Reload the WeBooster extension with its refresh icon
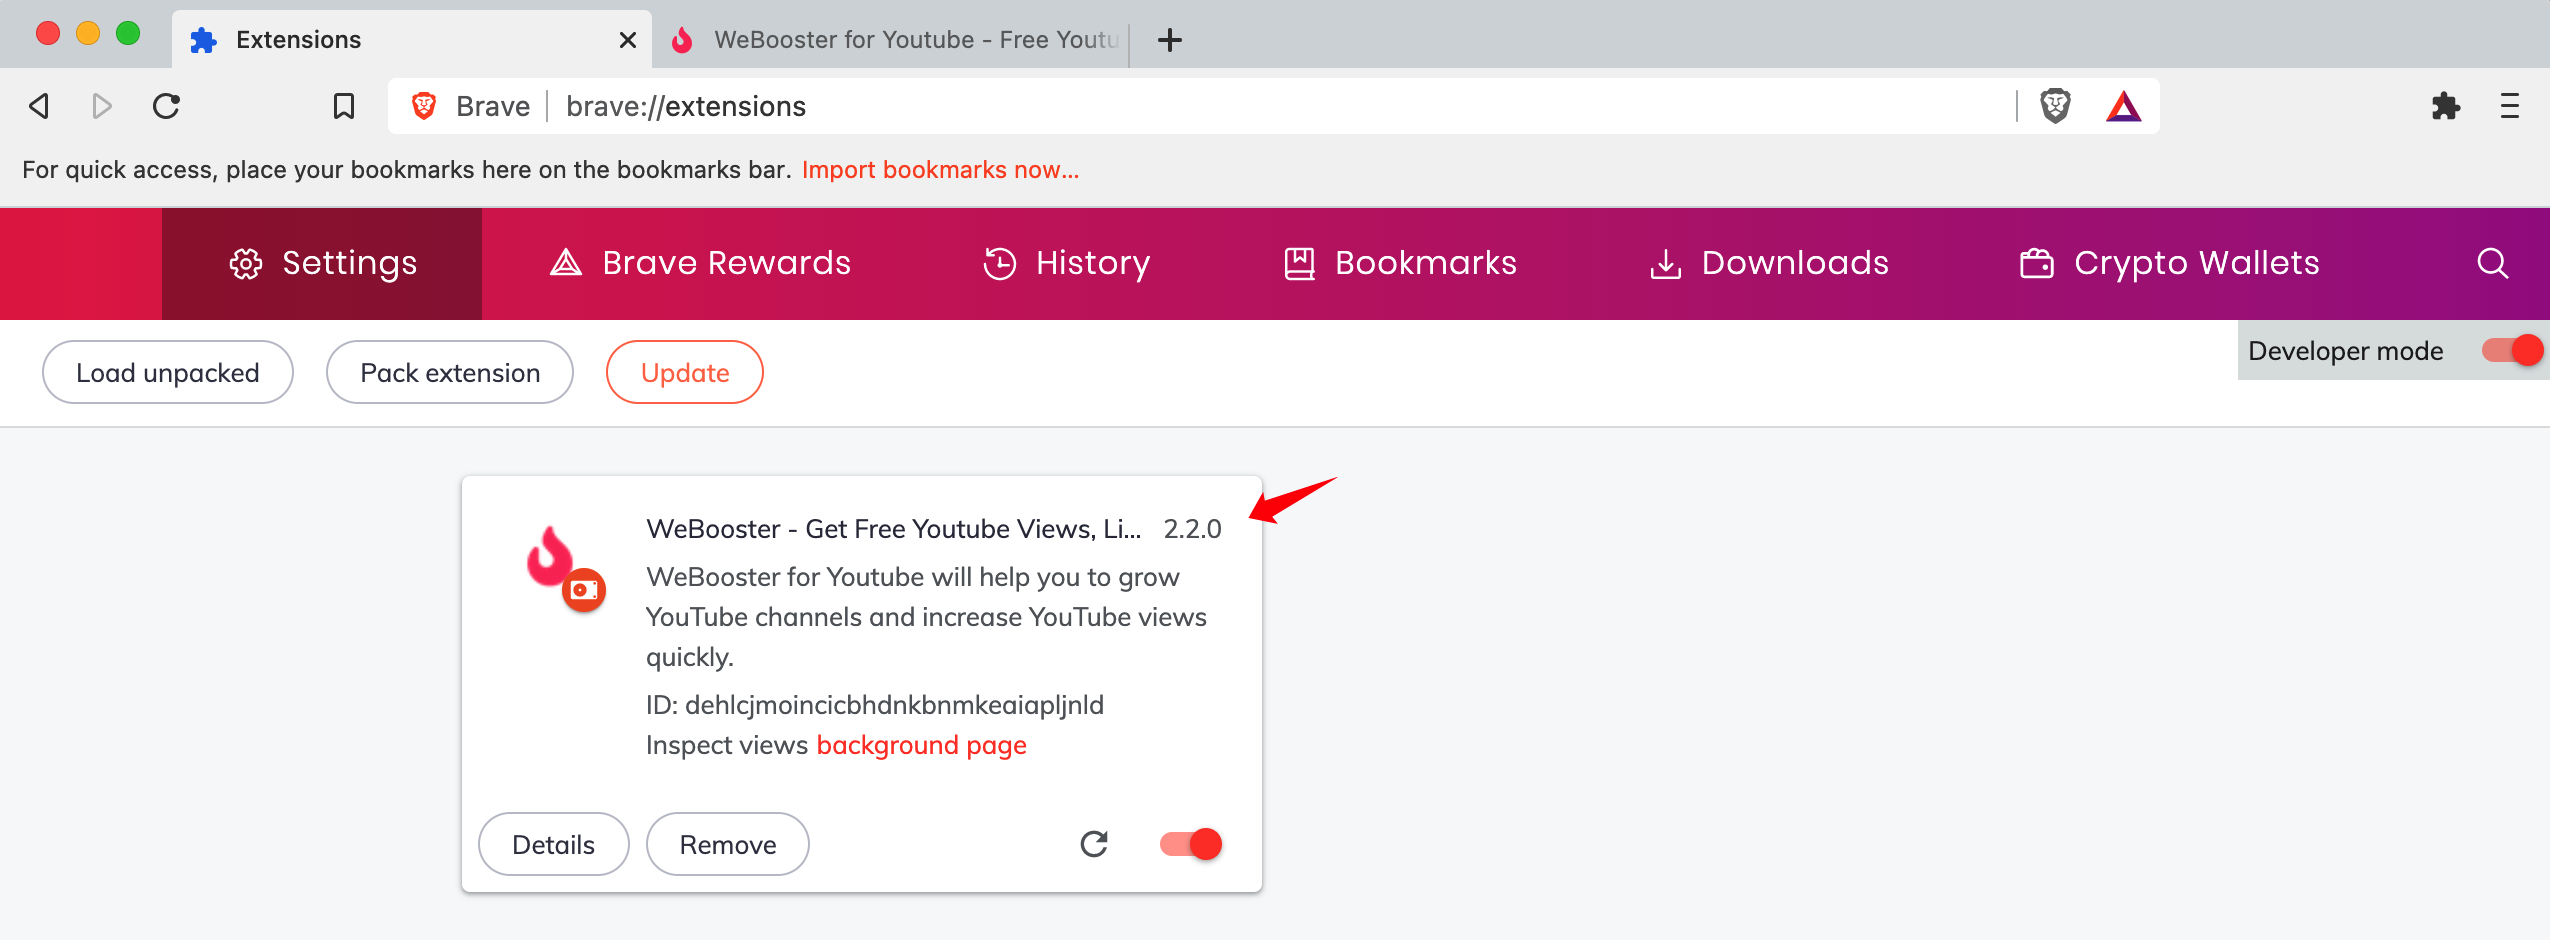This screenshot has height=940, width=2550. [1094, 844]
